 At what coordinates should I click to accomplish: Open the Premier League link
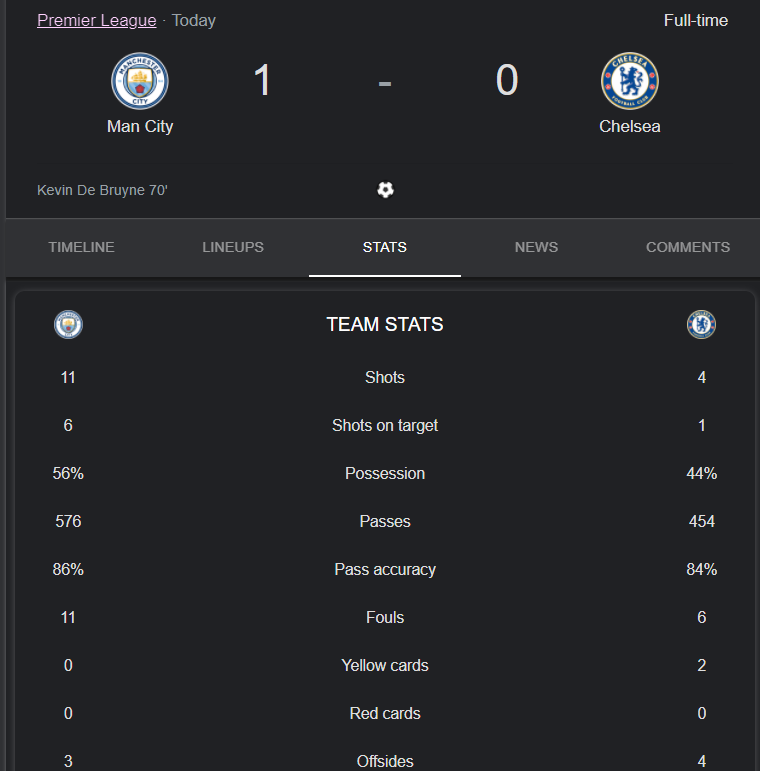coord(97,20)
